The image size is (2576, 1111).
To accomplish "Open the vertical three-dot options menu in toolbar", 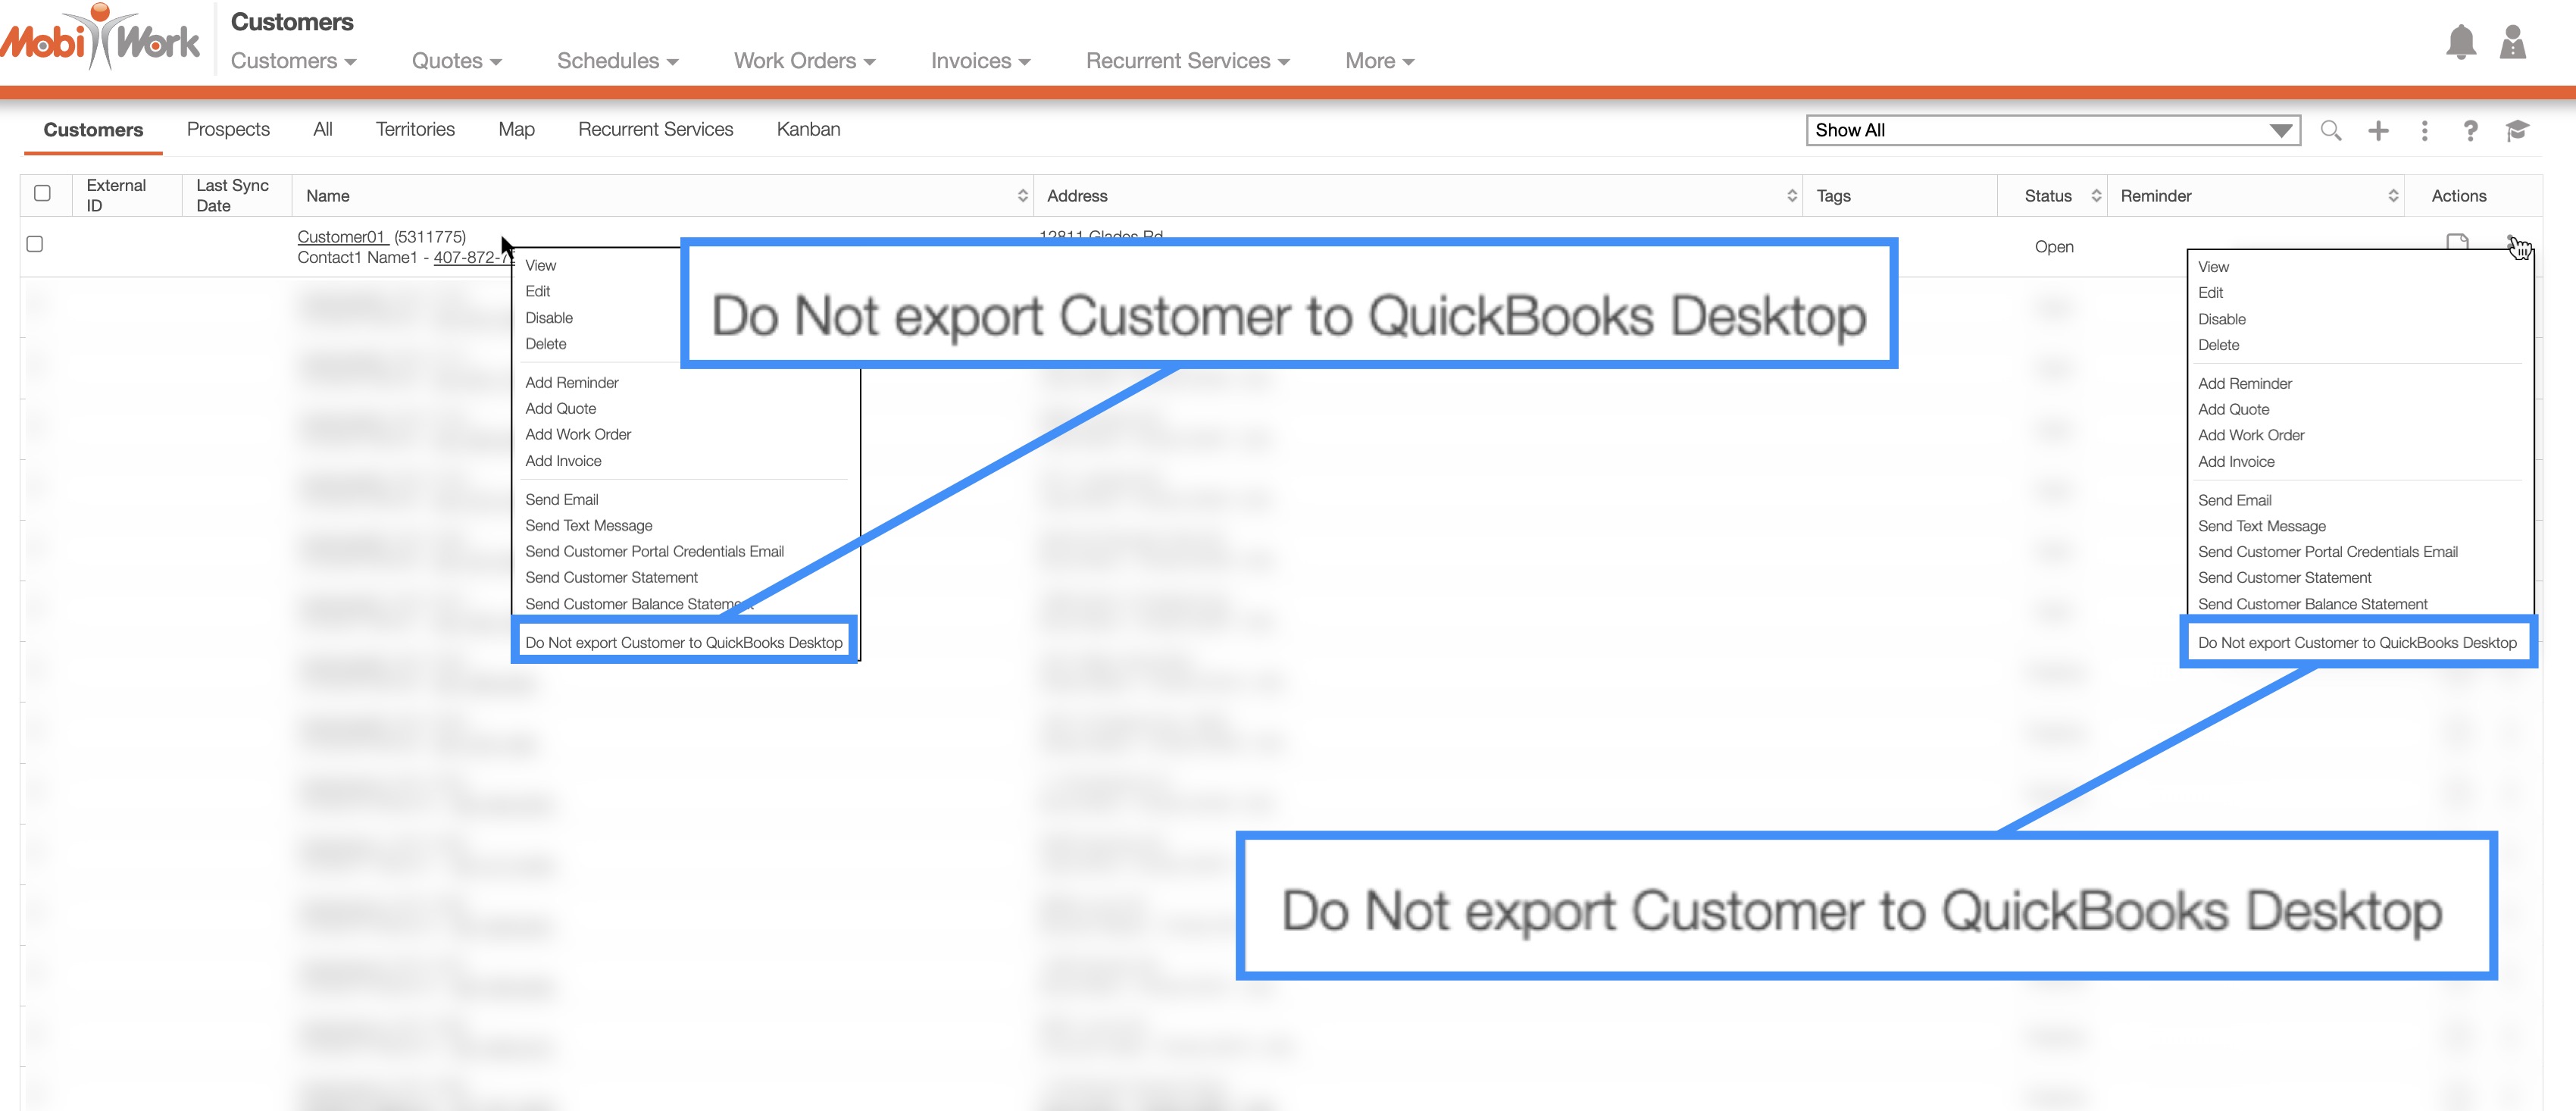I will point(2424,130).
